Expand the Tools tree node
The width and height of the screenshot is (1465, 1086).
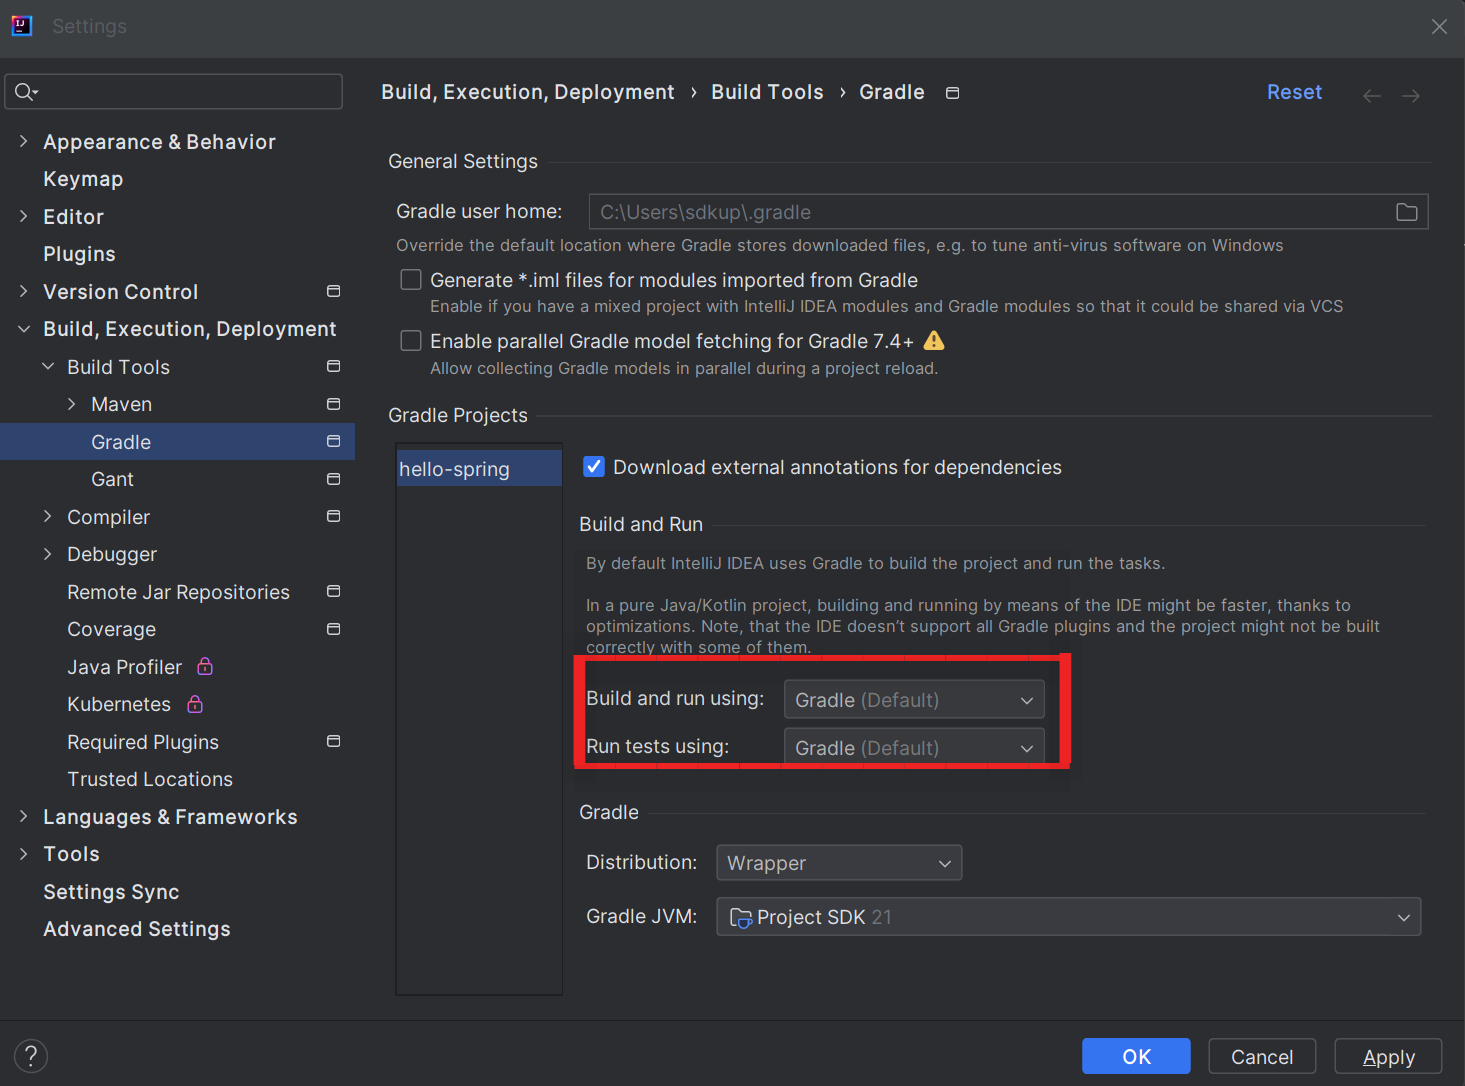[x=24, y=854]
